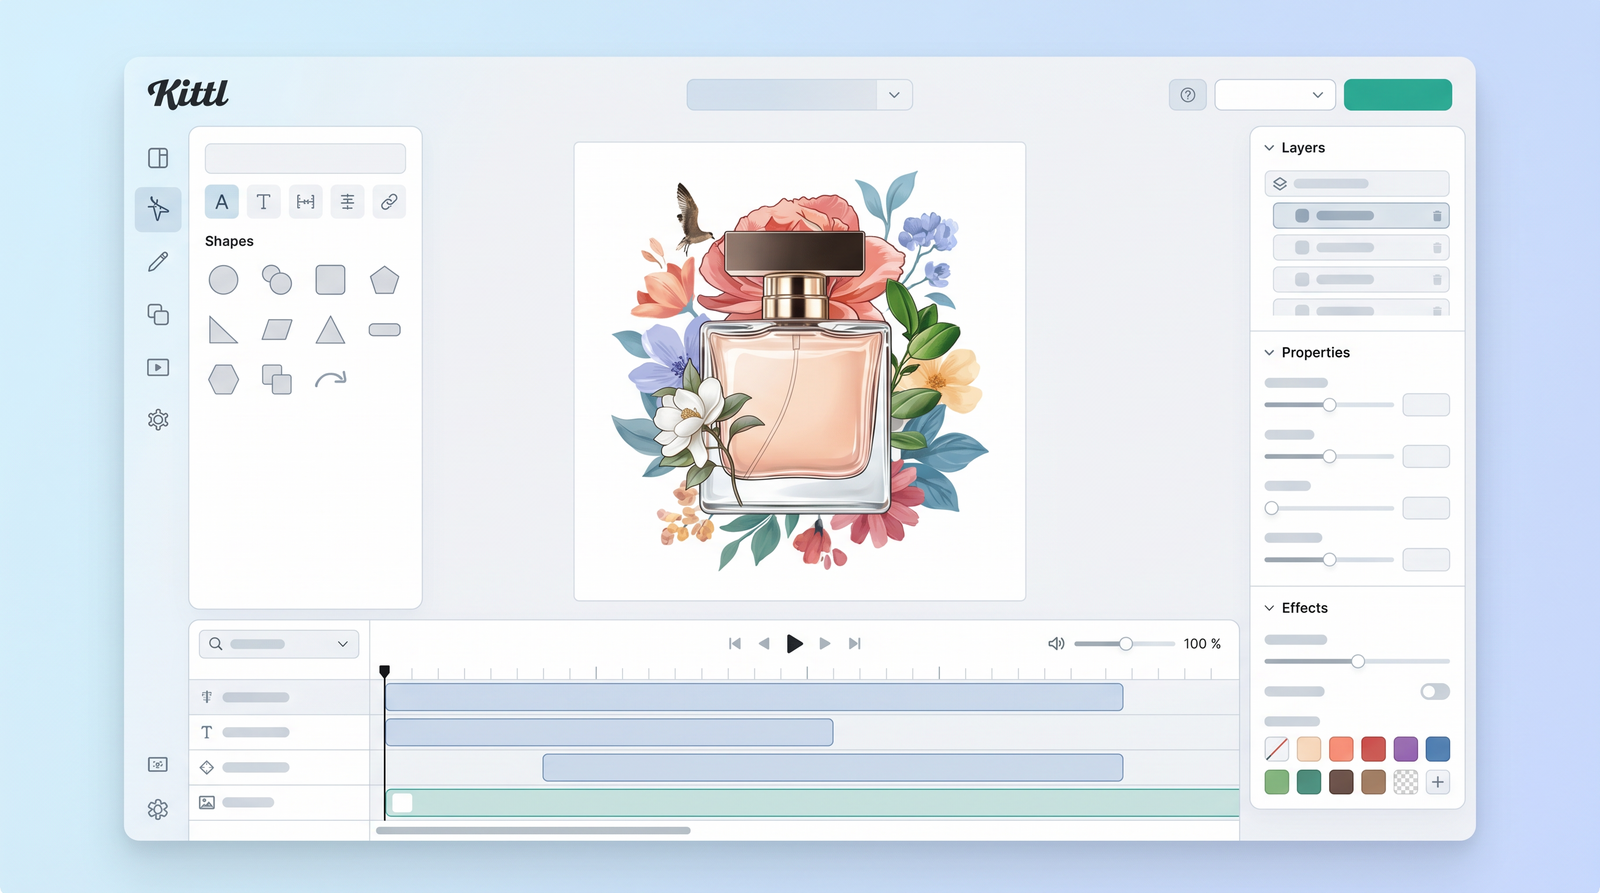Switch to the 'T' text tab

264,202
